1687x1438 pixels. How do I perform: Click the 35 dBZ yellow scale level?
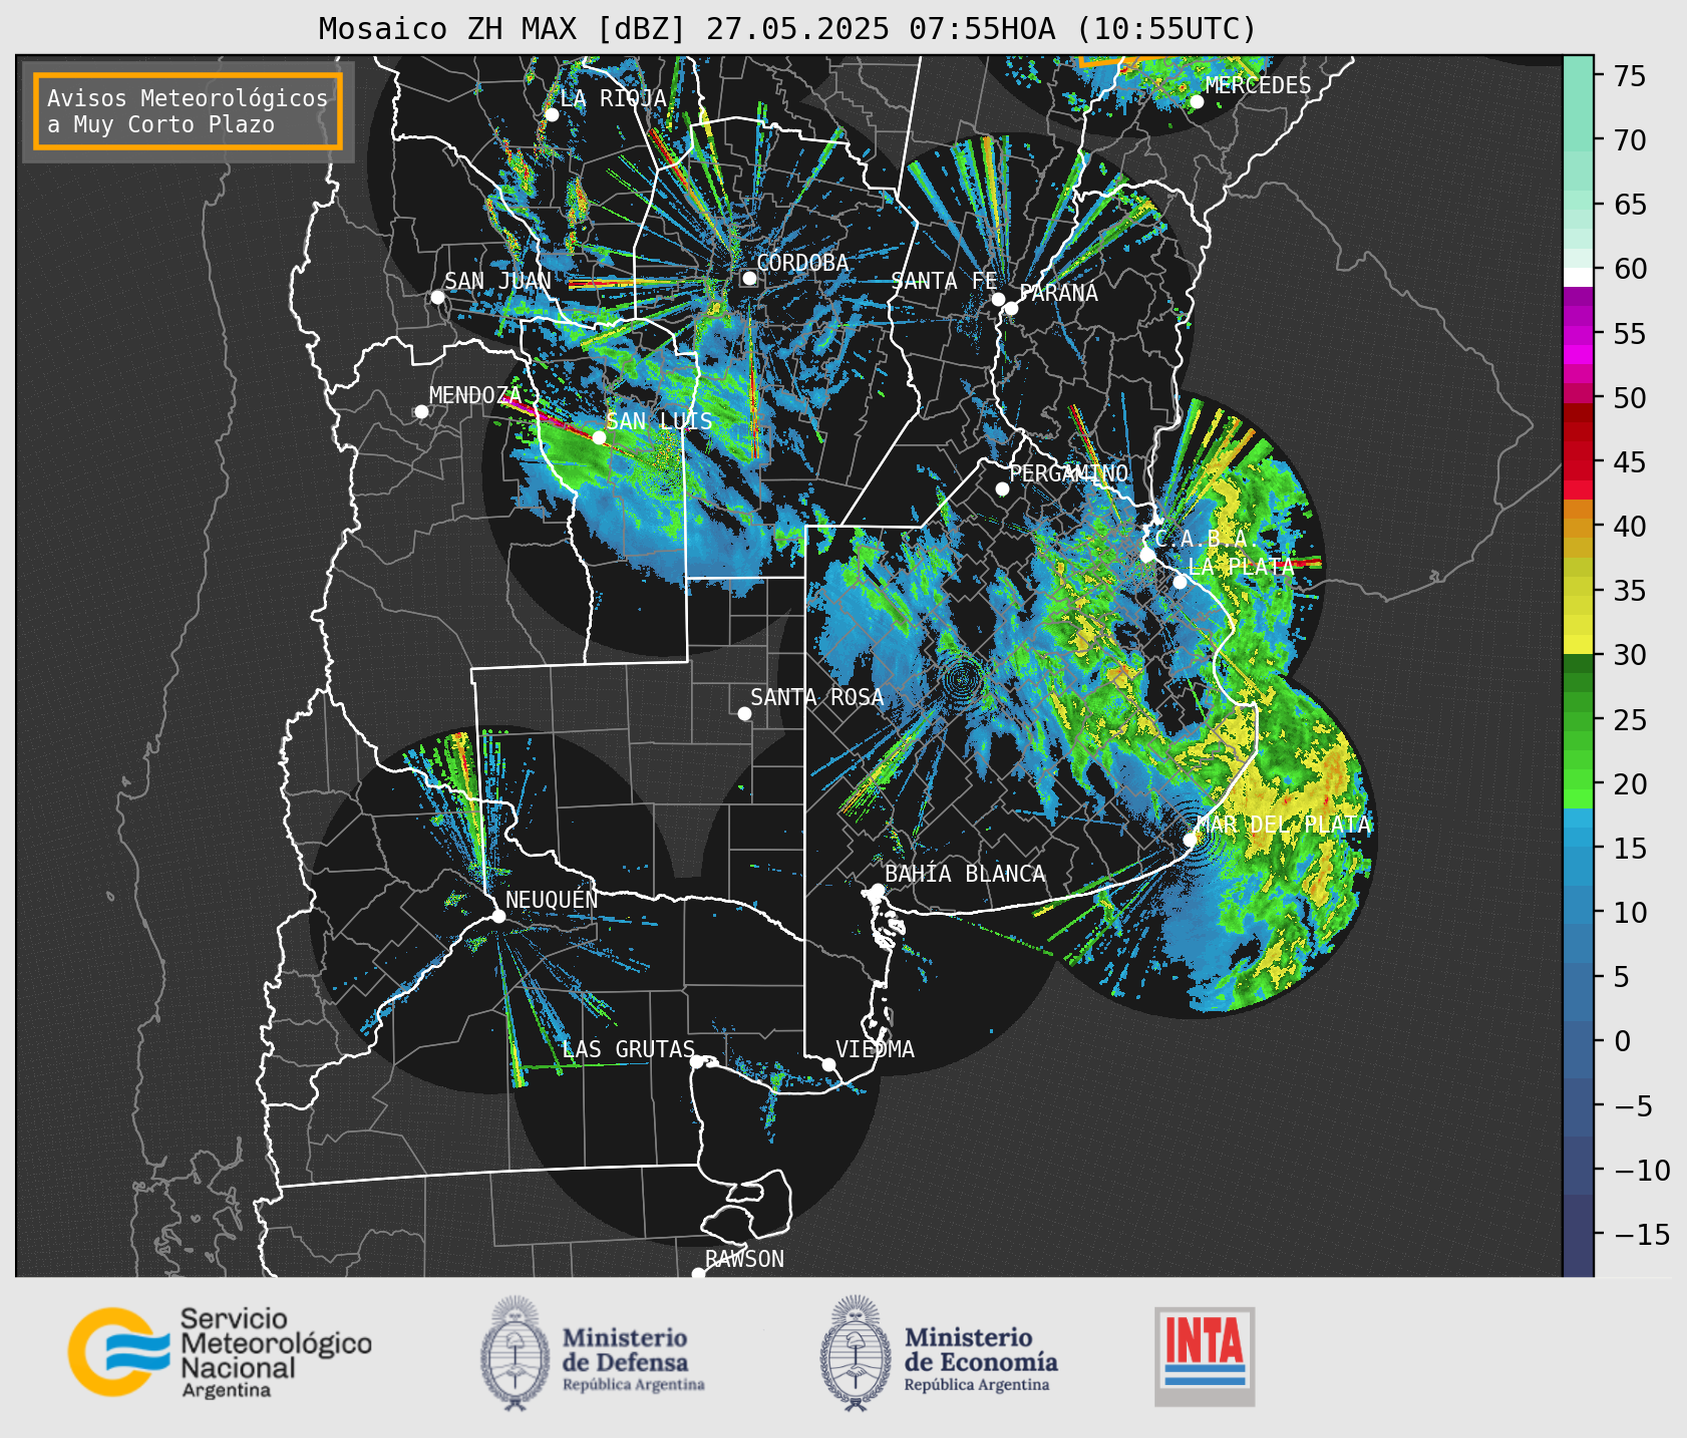pyautogui.click(x=1629, y=592)
